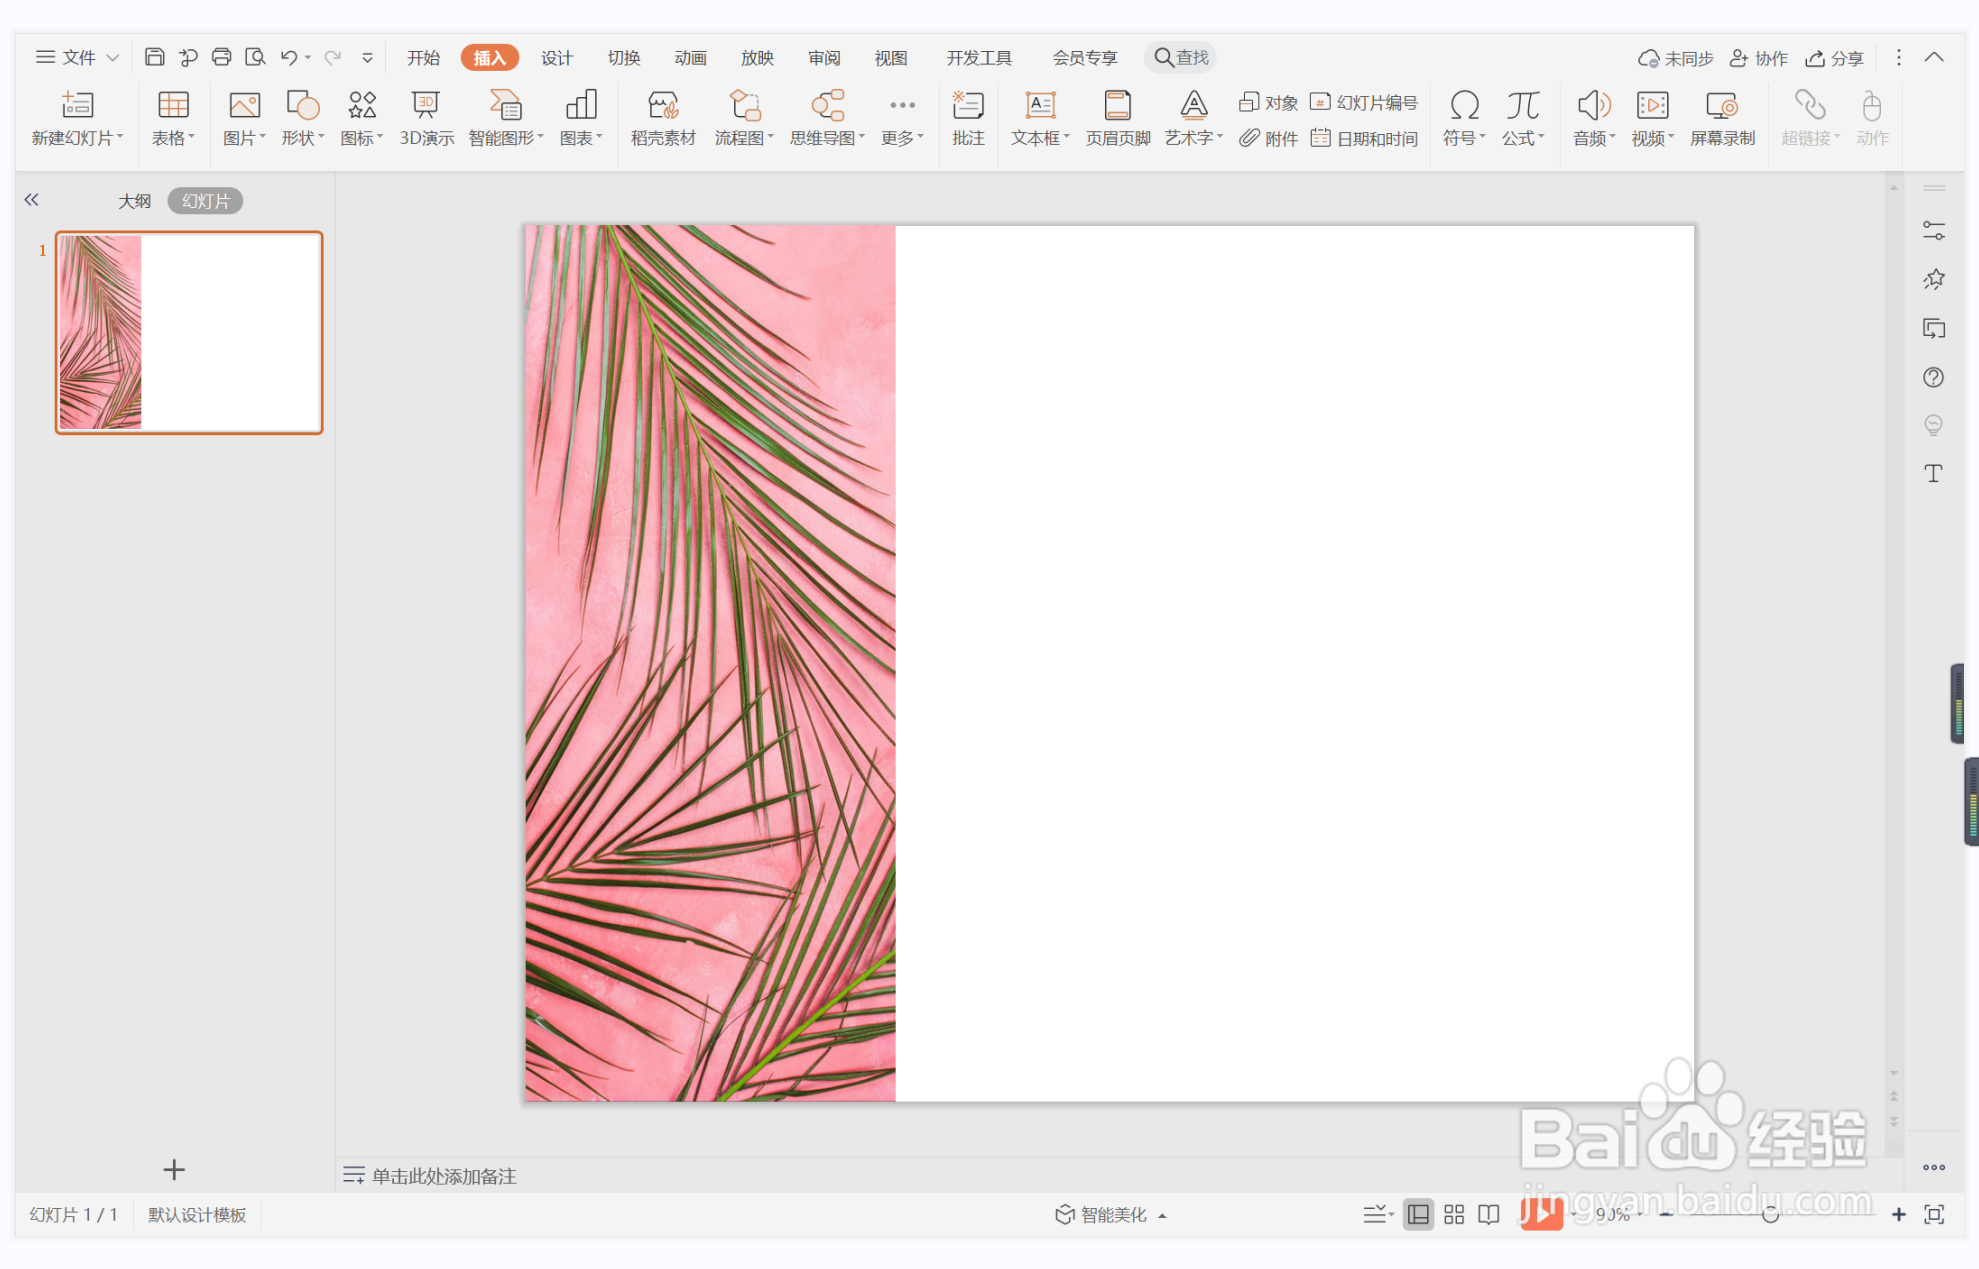This screenshot has height=1269, width=1979.
Task: Switch to normal view in status bar
Action: 1417,1214
